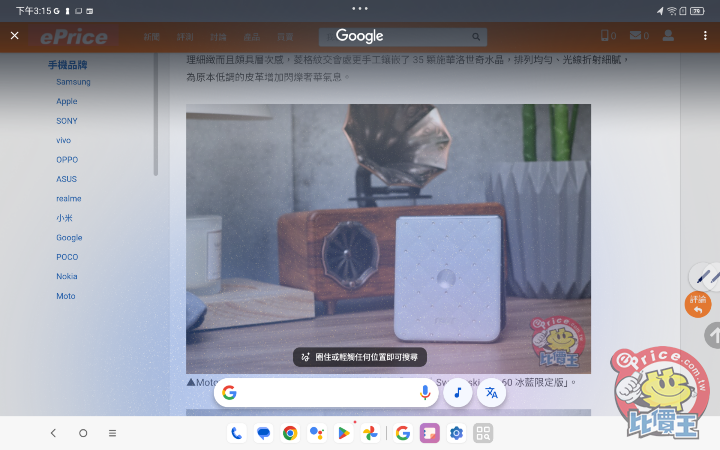720x450 pixels.
Task: Open SONY brand link
Action: click(x=67, y=121)
